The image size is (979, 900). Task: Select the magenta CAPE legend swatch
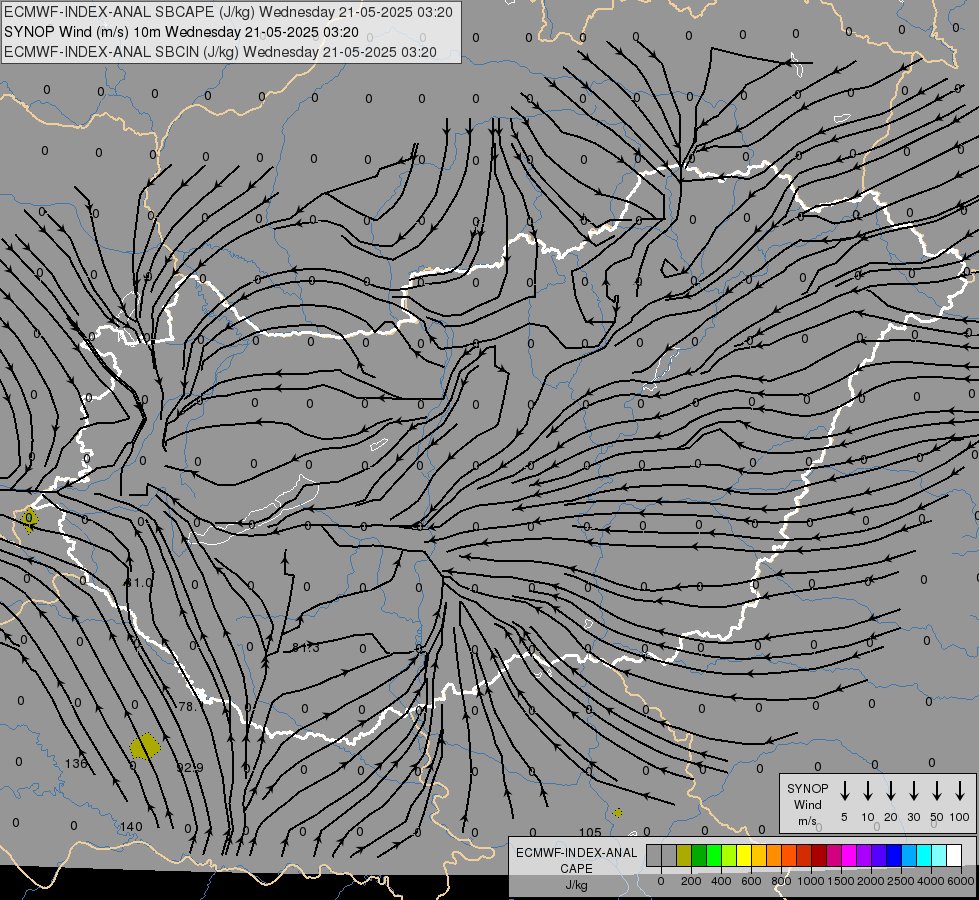point(850,855)
